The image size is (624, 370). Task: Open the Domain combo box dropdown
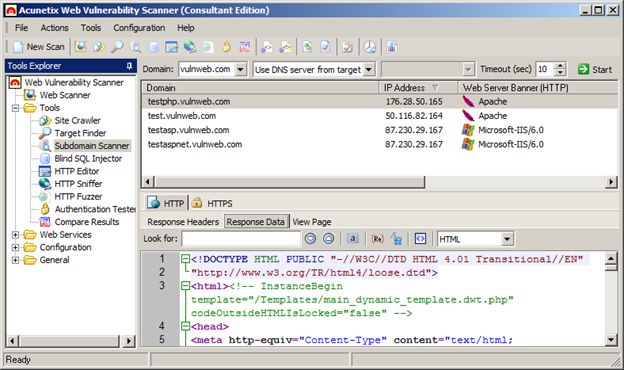(240, 69)
